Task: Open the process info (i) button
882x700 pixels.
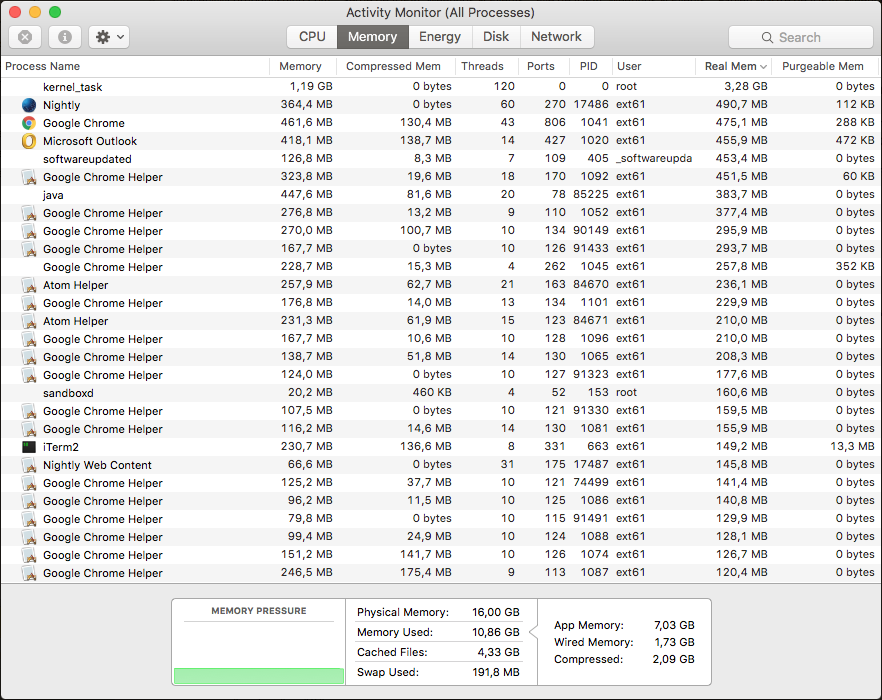Action: [x=65, y=37]
